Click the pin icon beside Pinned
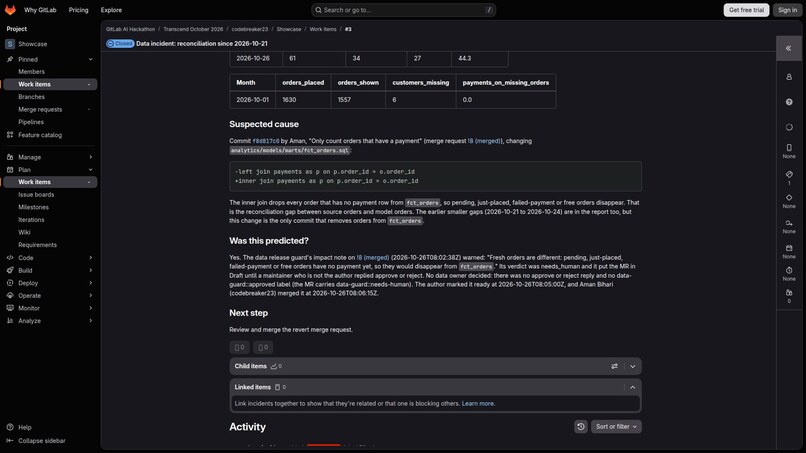This screenshot has width=806, height=453. pyautogui.click(x=10, y=59)
